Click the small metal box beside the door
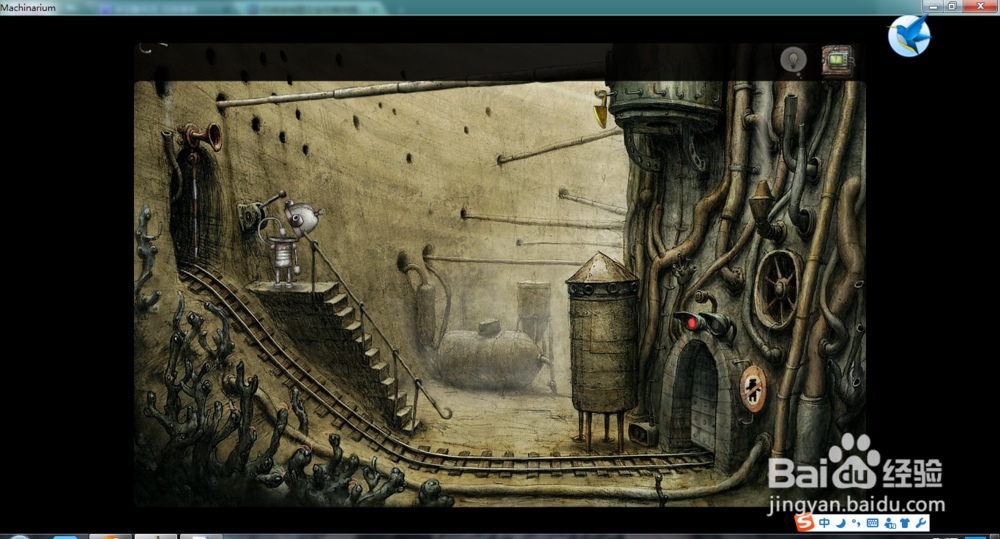The image size is (1000, 539). (x=643, y=432)
